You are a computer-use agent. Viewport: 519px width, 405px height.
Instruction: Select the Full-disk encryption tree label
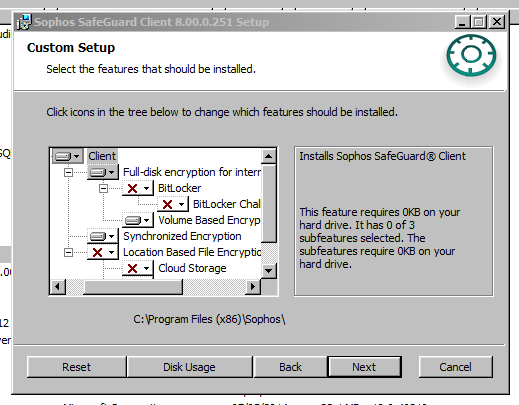192,172
